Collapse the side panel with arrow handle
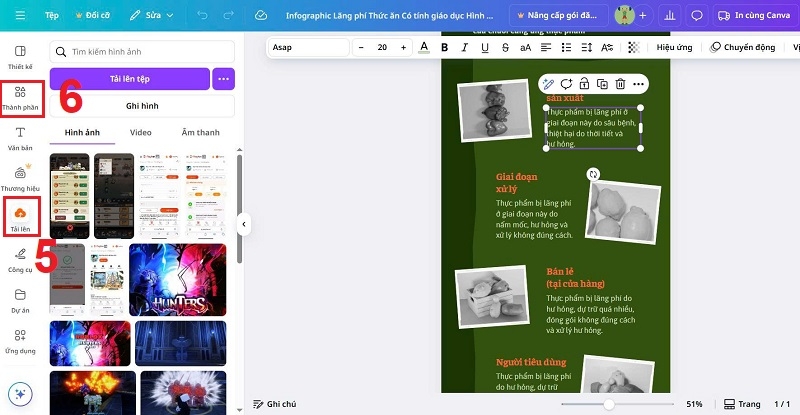This screenshot has height=415, width=800. [x=244, y=224]
